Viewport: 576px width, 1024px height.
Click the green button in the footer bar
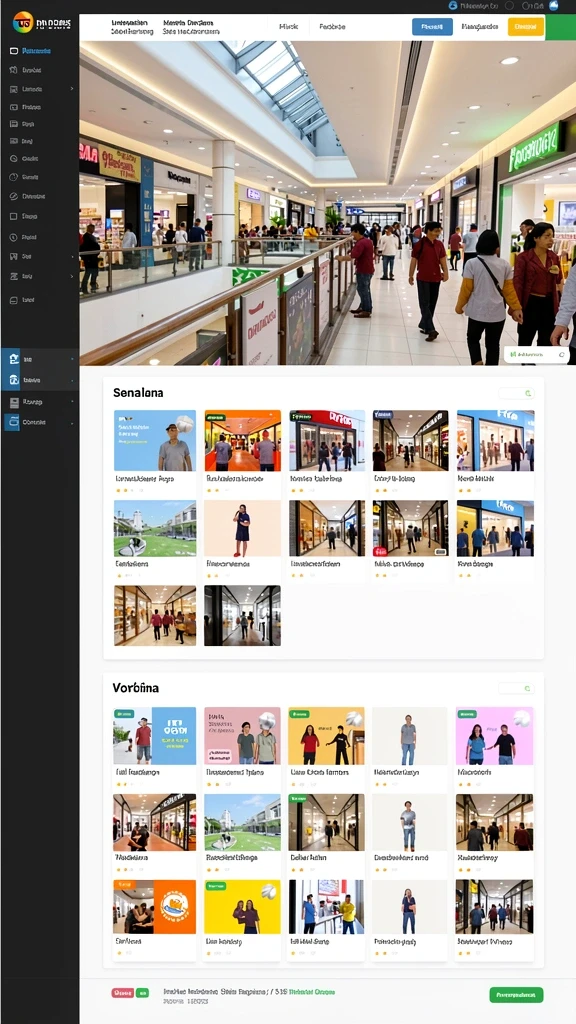pos(516,995)
